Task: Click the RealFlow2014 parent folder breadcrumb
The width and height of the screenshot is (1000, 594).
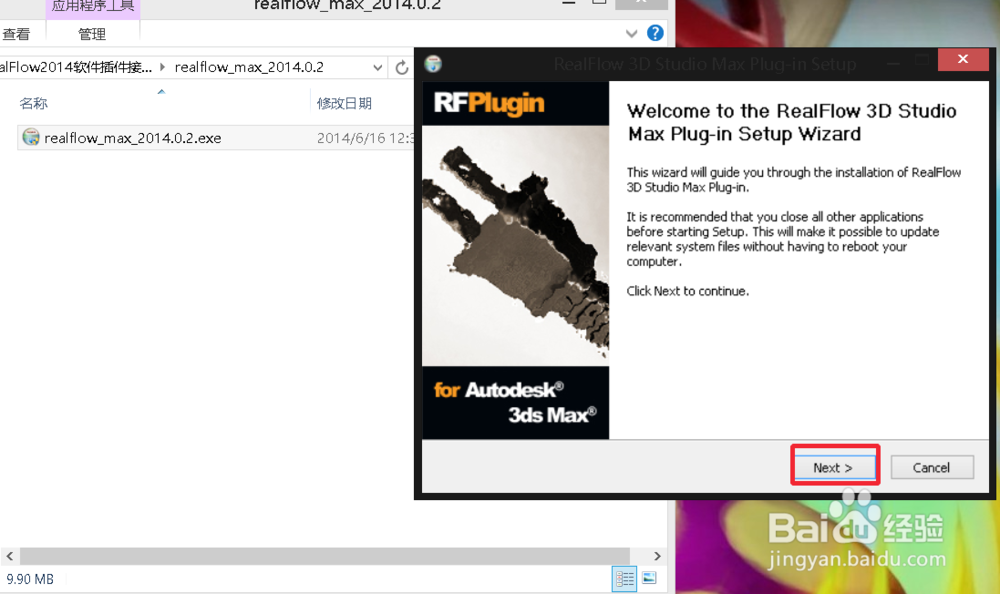Action: point(76,67)
